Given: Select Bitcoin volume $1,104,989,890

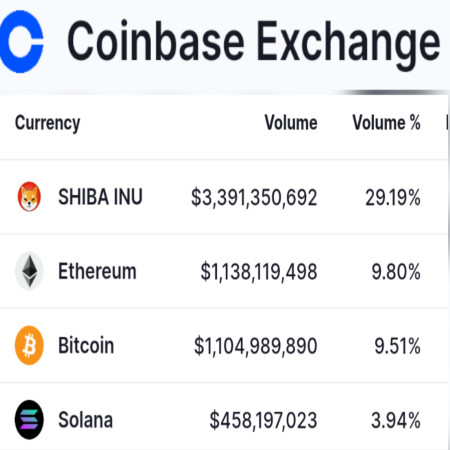Looking at the screenshot, I should [x=256, y=346].
